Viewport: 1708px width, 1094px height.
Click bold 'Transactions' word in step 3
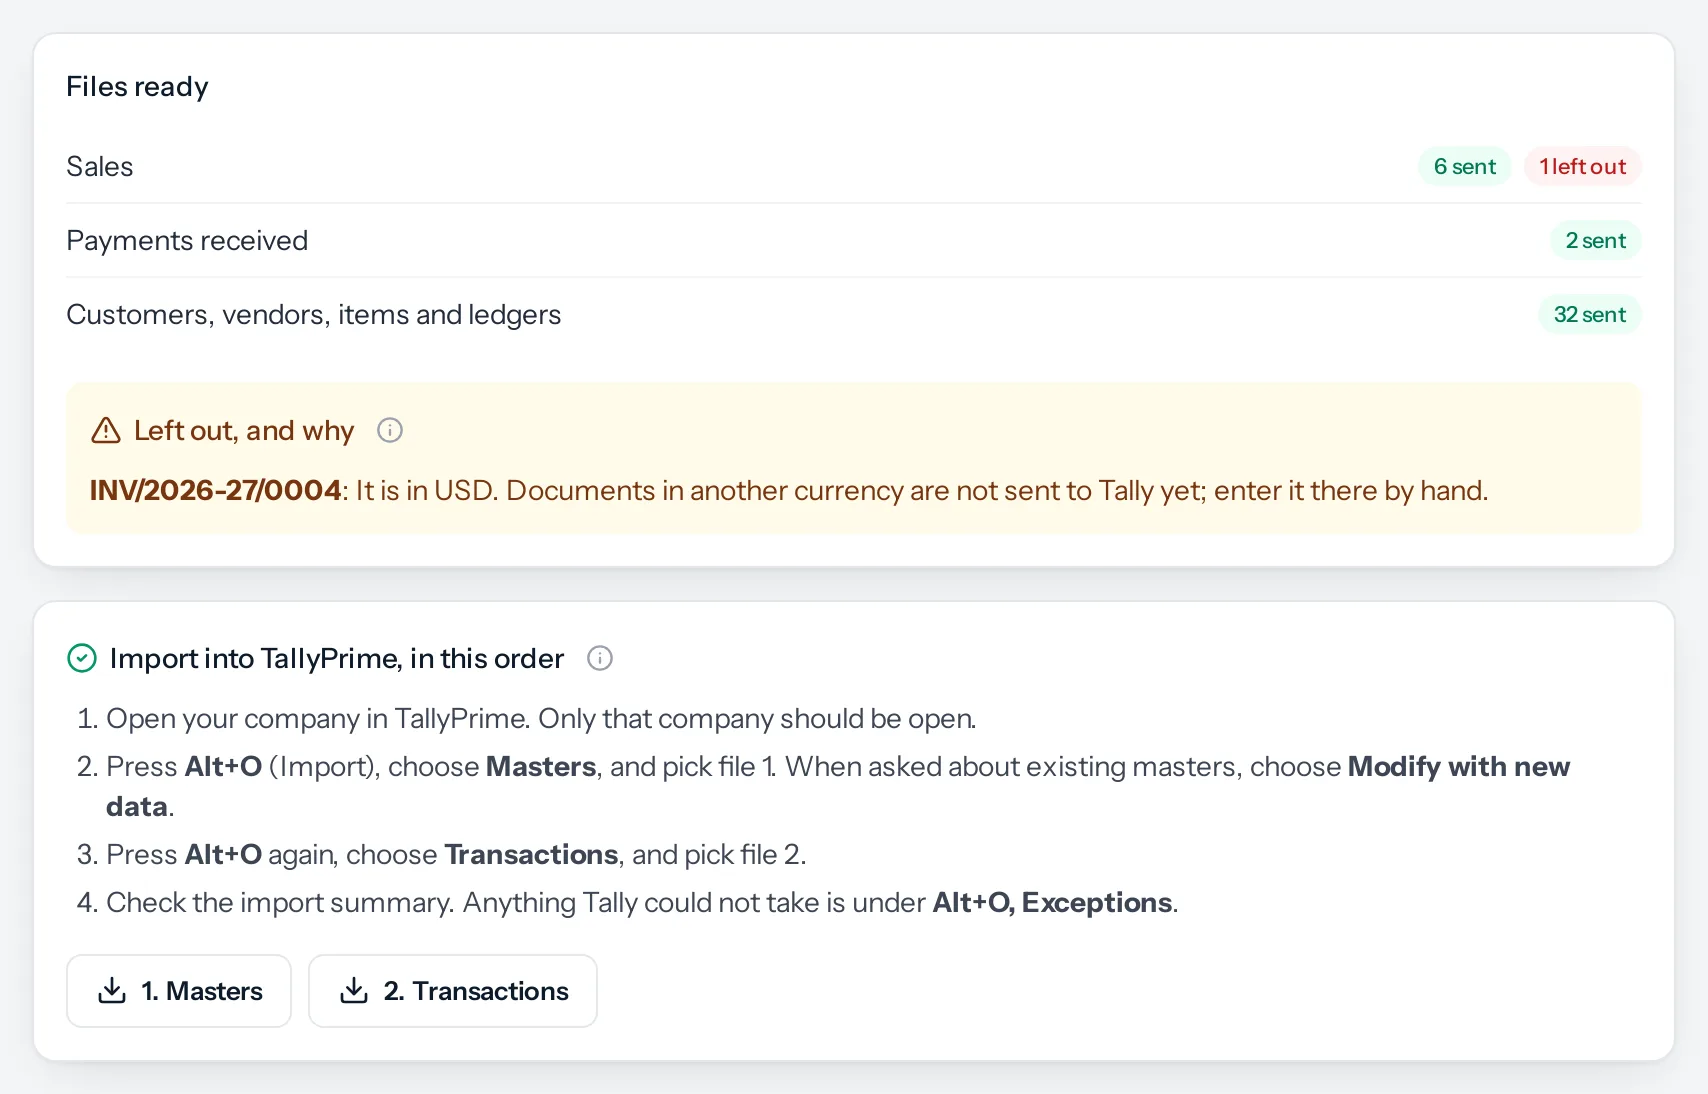click(531, 854)
